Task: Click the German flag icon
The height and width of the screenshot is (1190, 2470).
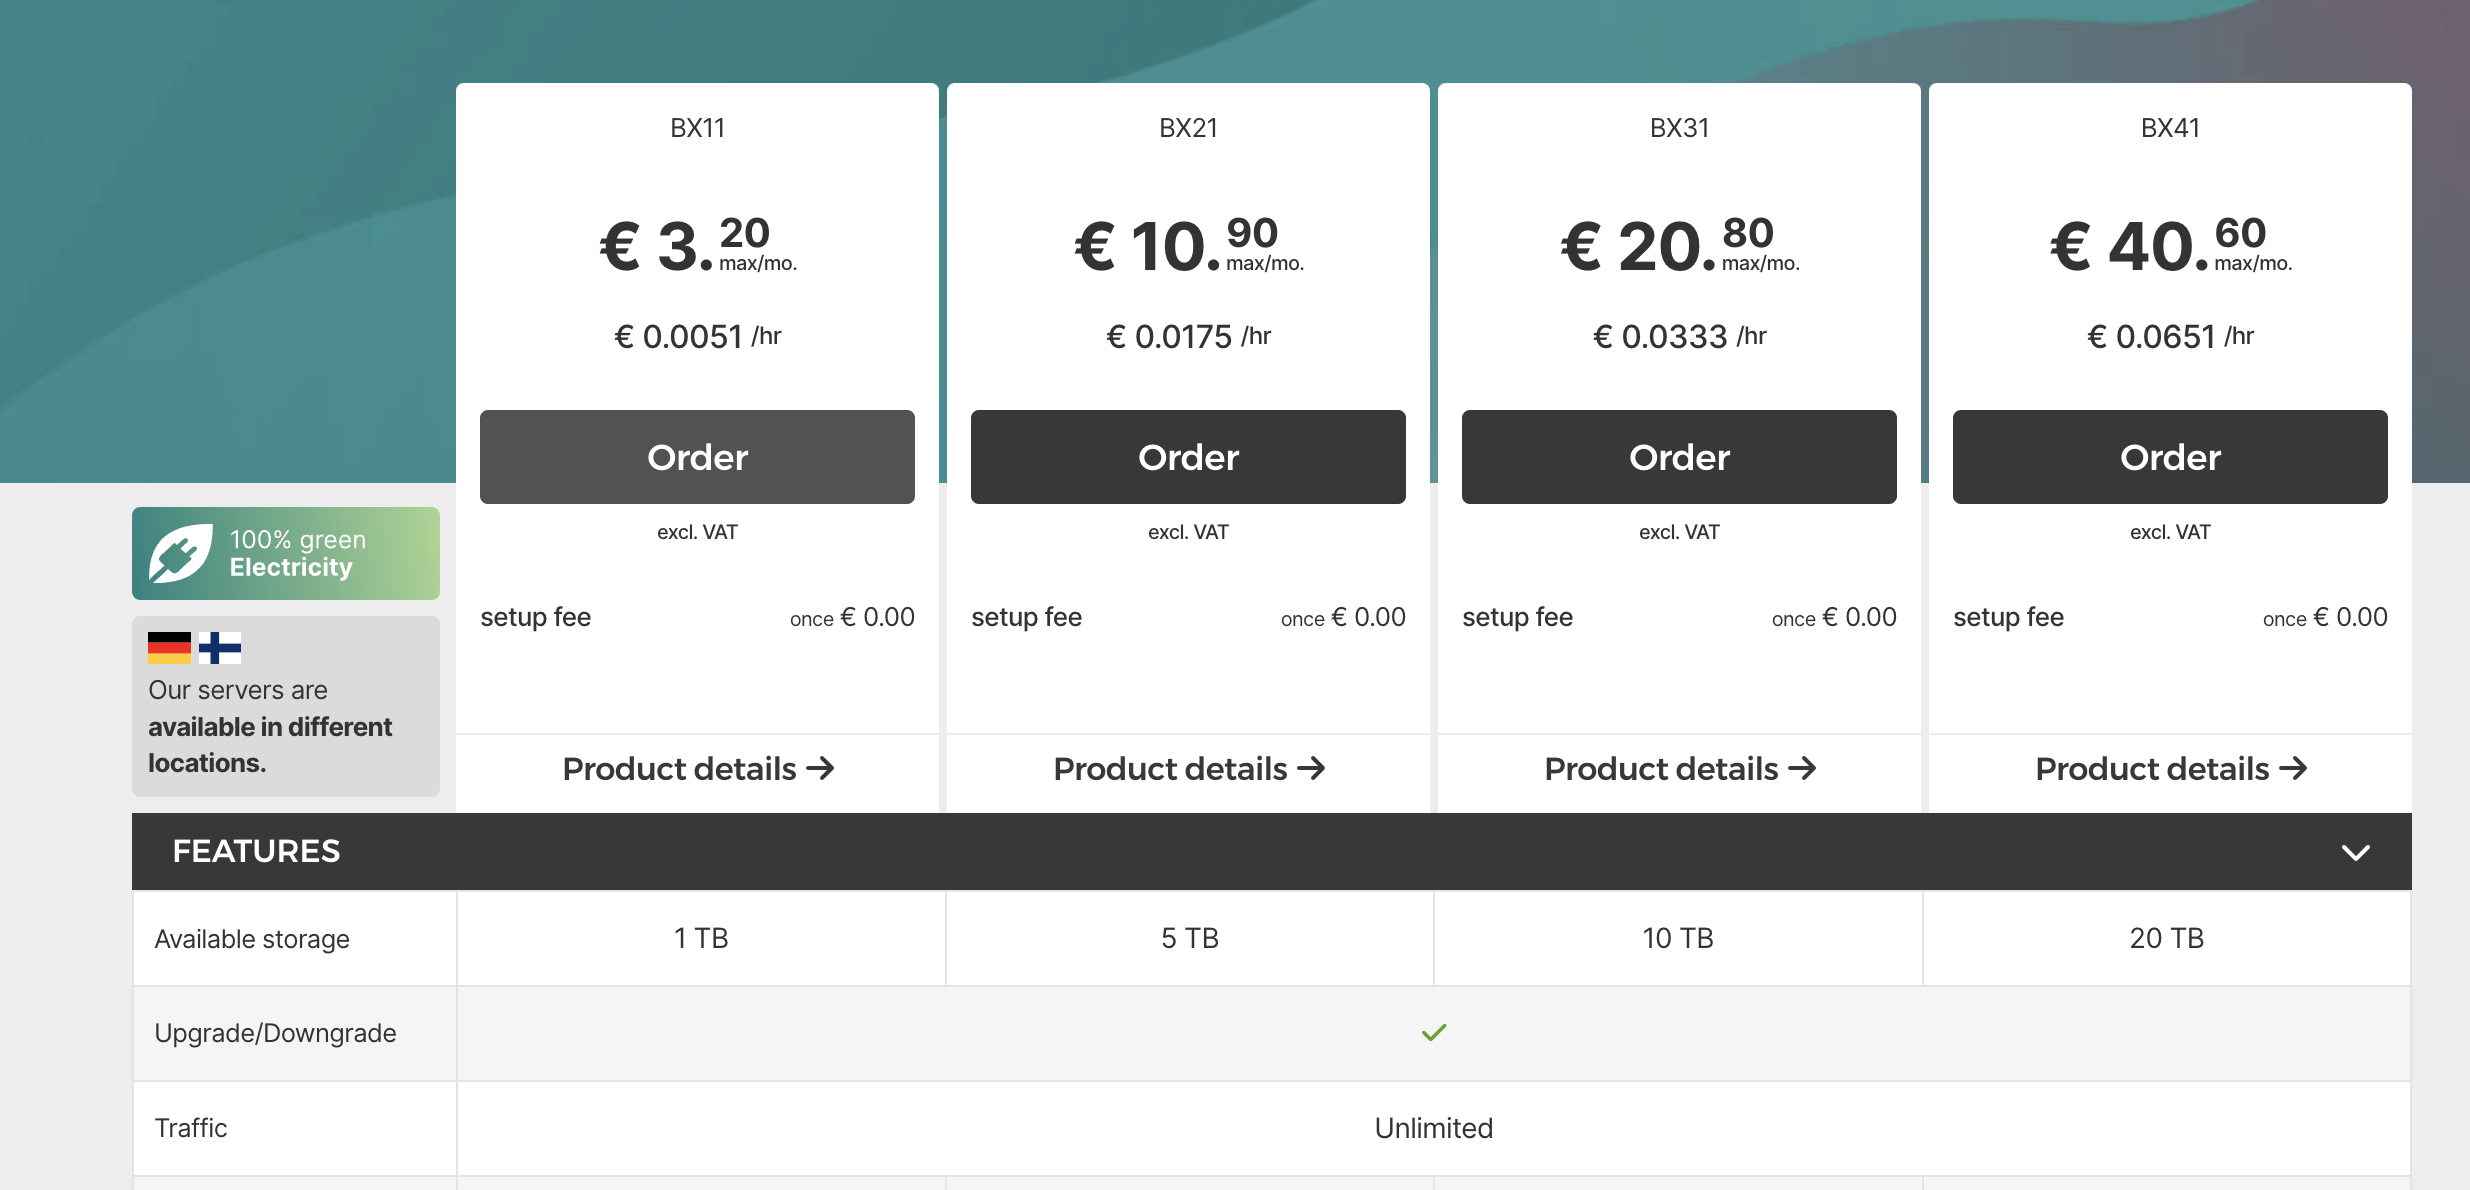Action: click(169, 648)
